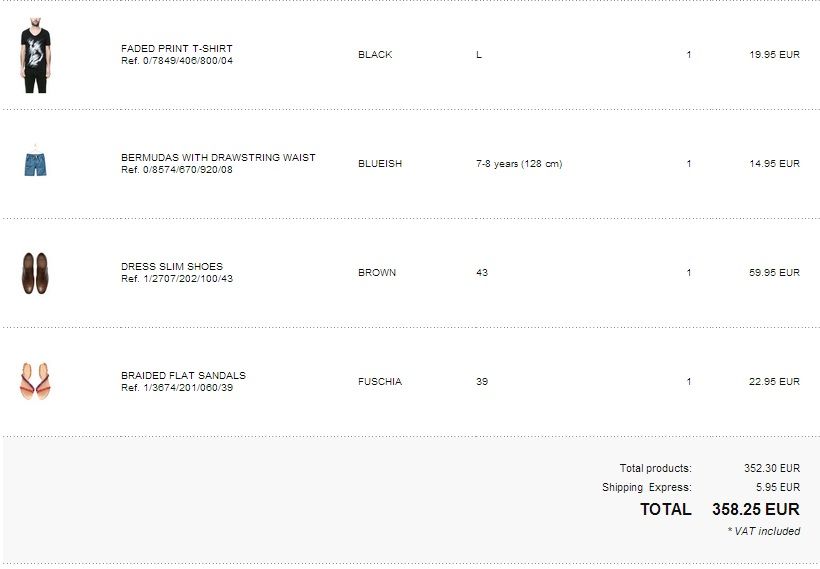
Task: Click the 7-8 years (128 cm) size
Action: pyautogui.click(x=519, y=164)
